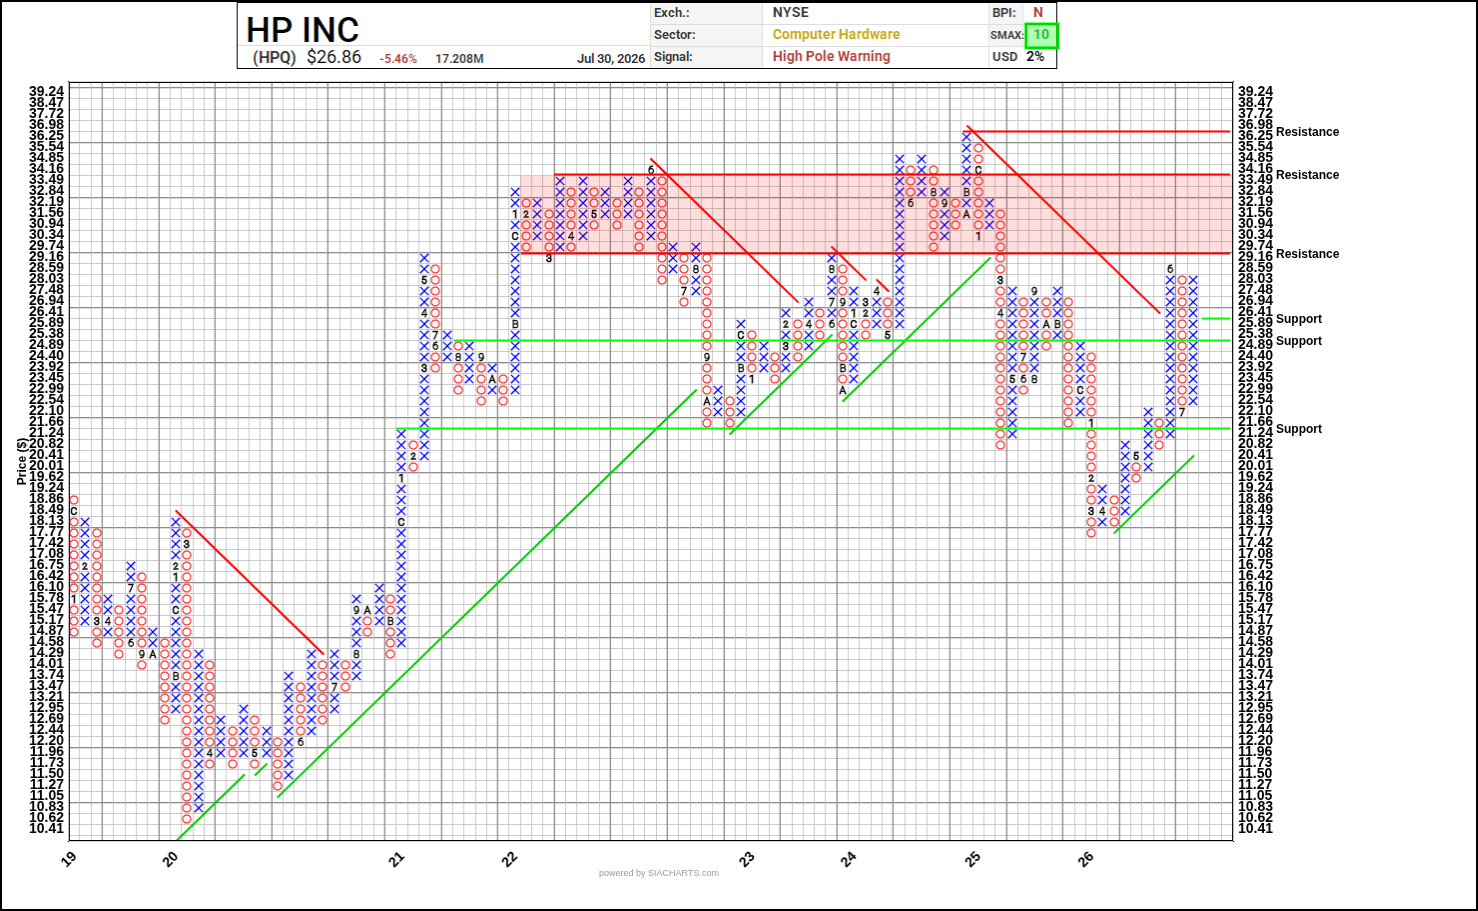1478x911 pixels.
Task: Select year 24 on the time axis
Action: [x=849, y=858]
